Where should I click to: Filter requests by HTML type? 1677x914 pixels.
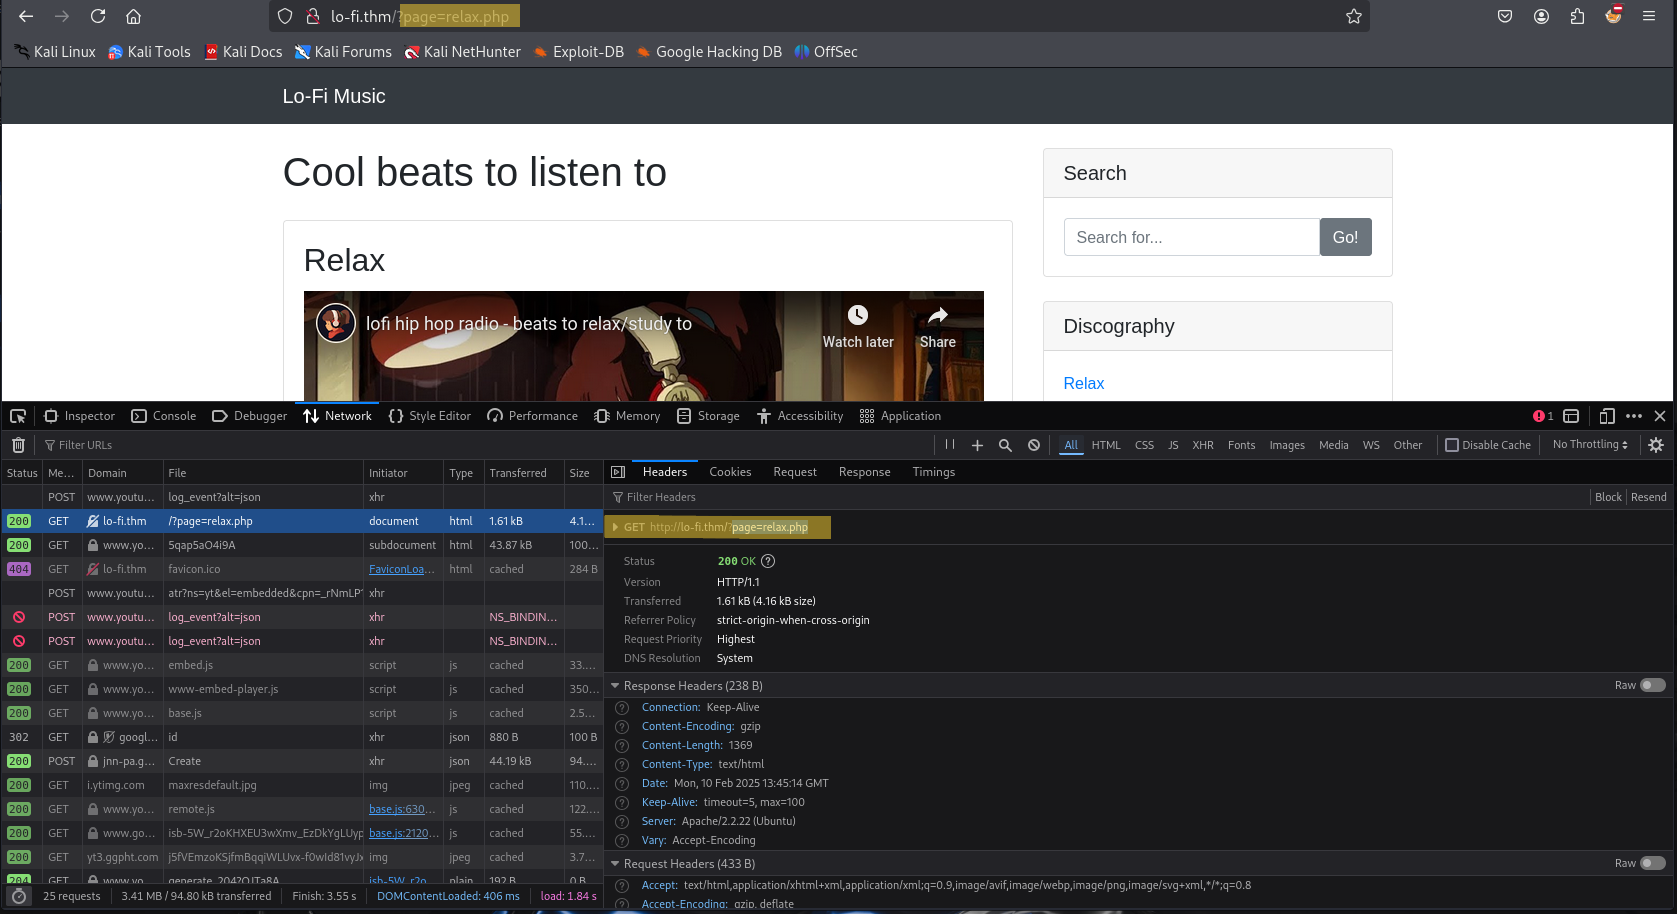pos(1106,445)
